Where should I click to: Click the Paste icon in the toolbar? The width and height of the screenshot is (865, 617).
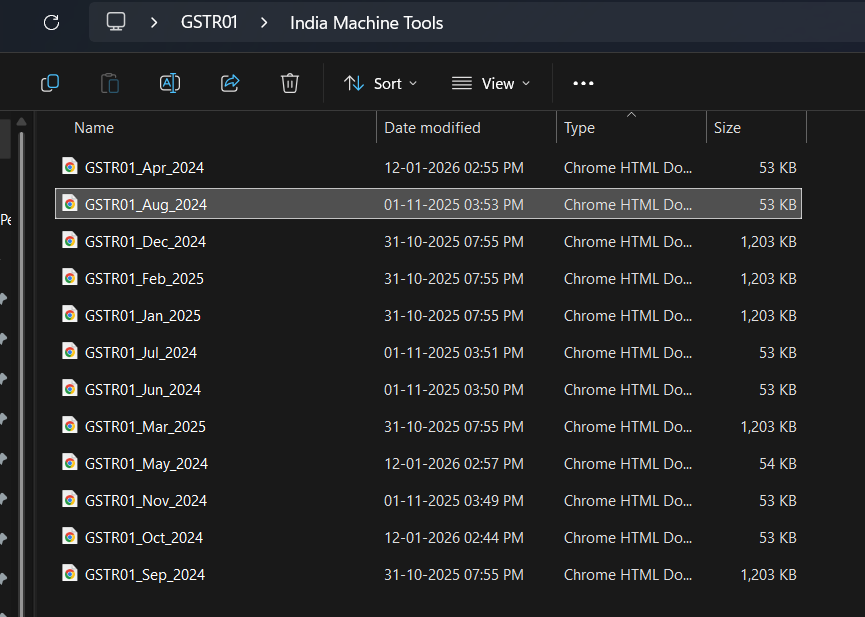pyautogui.click(x=110, y=83)
